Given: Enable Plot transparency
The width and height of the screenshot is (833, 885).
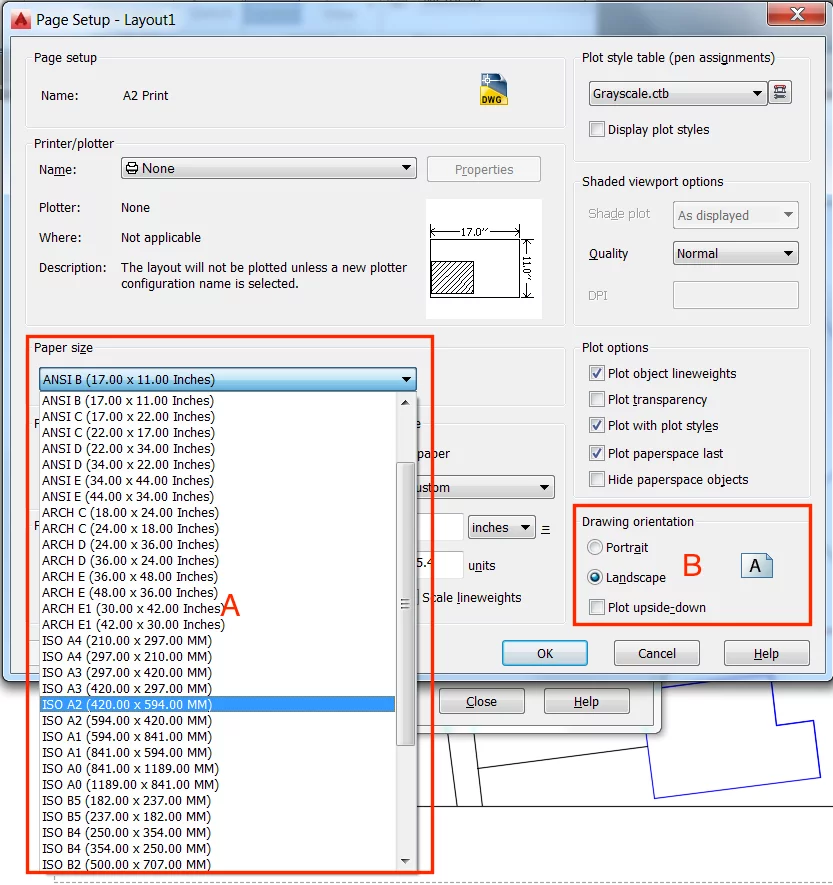Looking at the screenshot, I should (597, 399).
